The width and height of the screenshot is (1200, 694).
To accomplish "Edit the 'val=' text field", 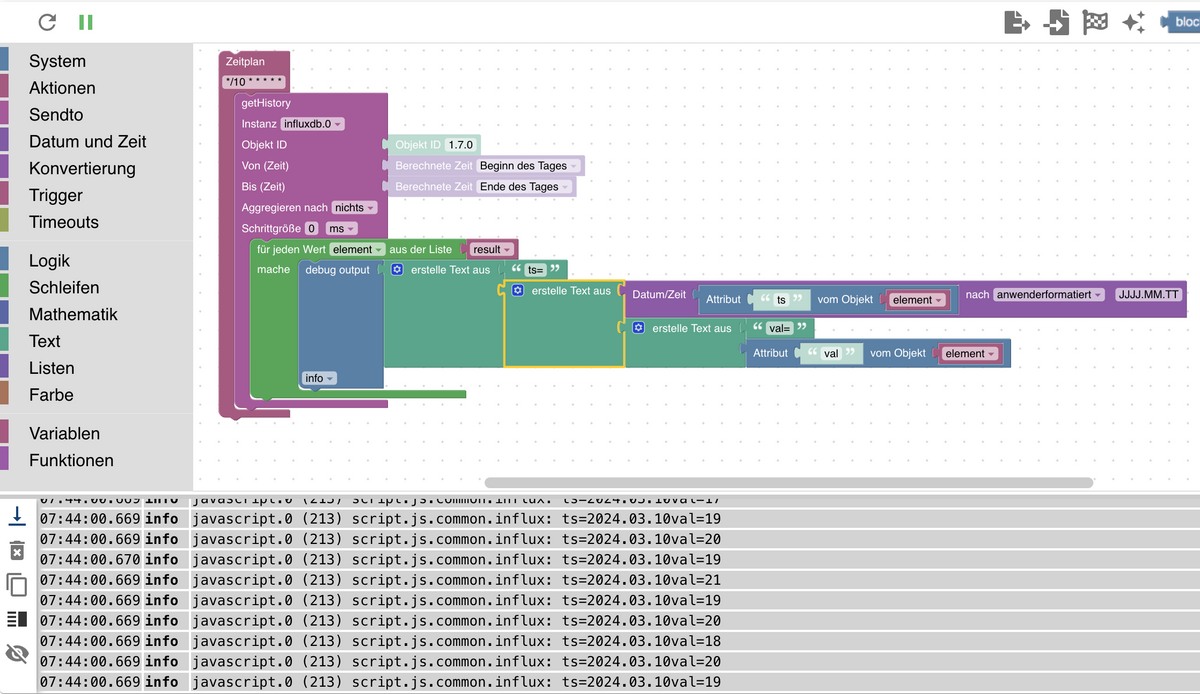I will tap(778, 328).
